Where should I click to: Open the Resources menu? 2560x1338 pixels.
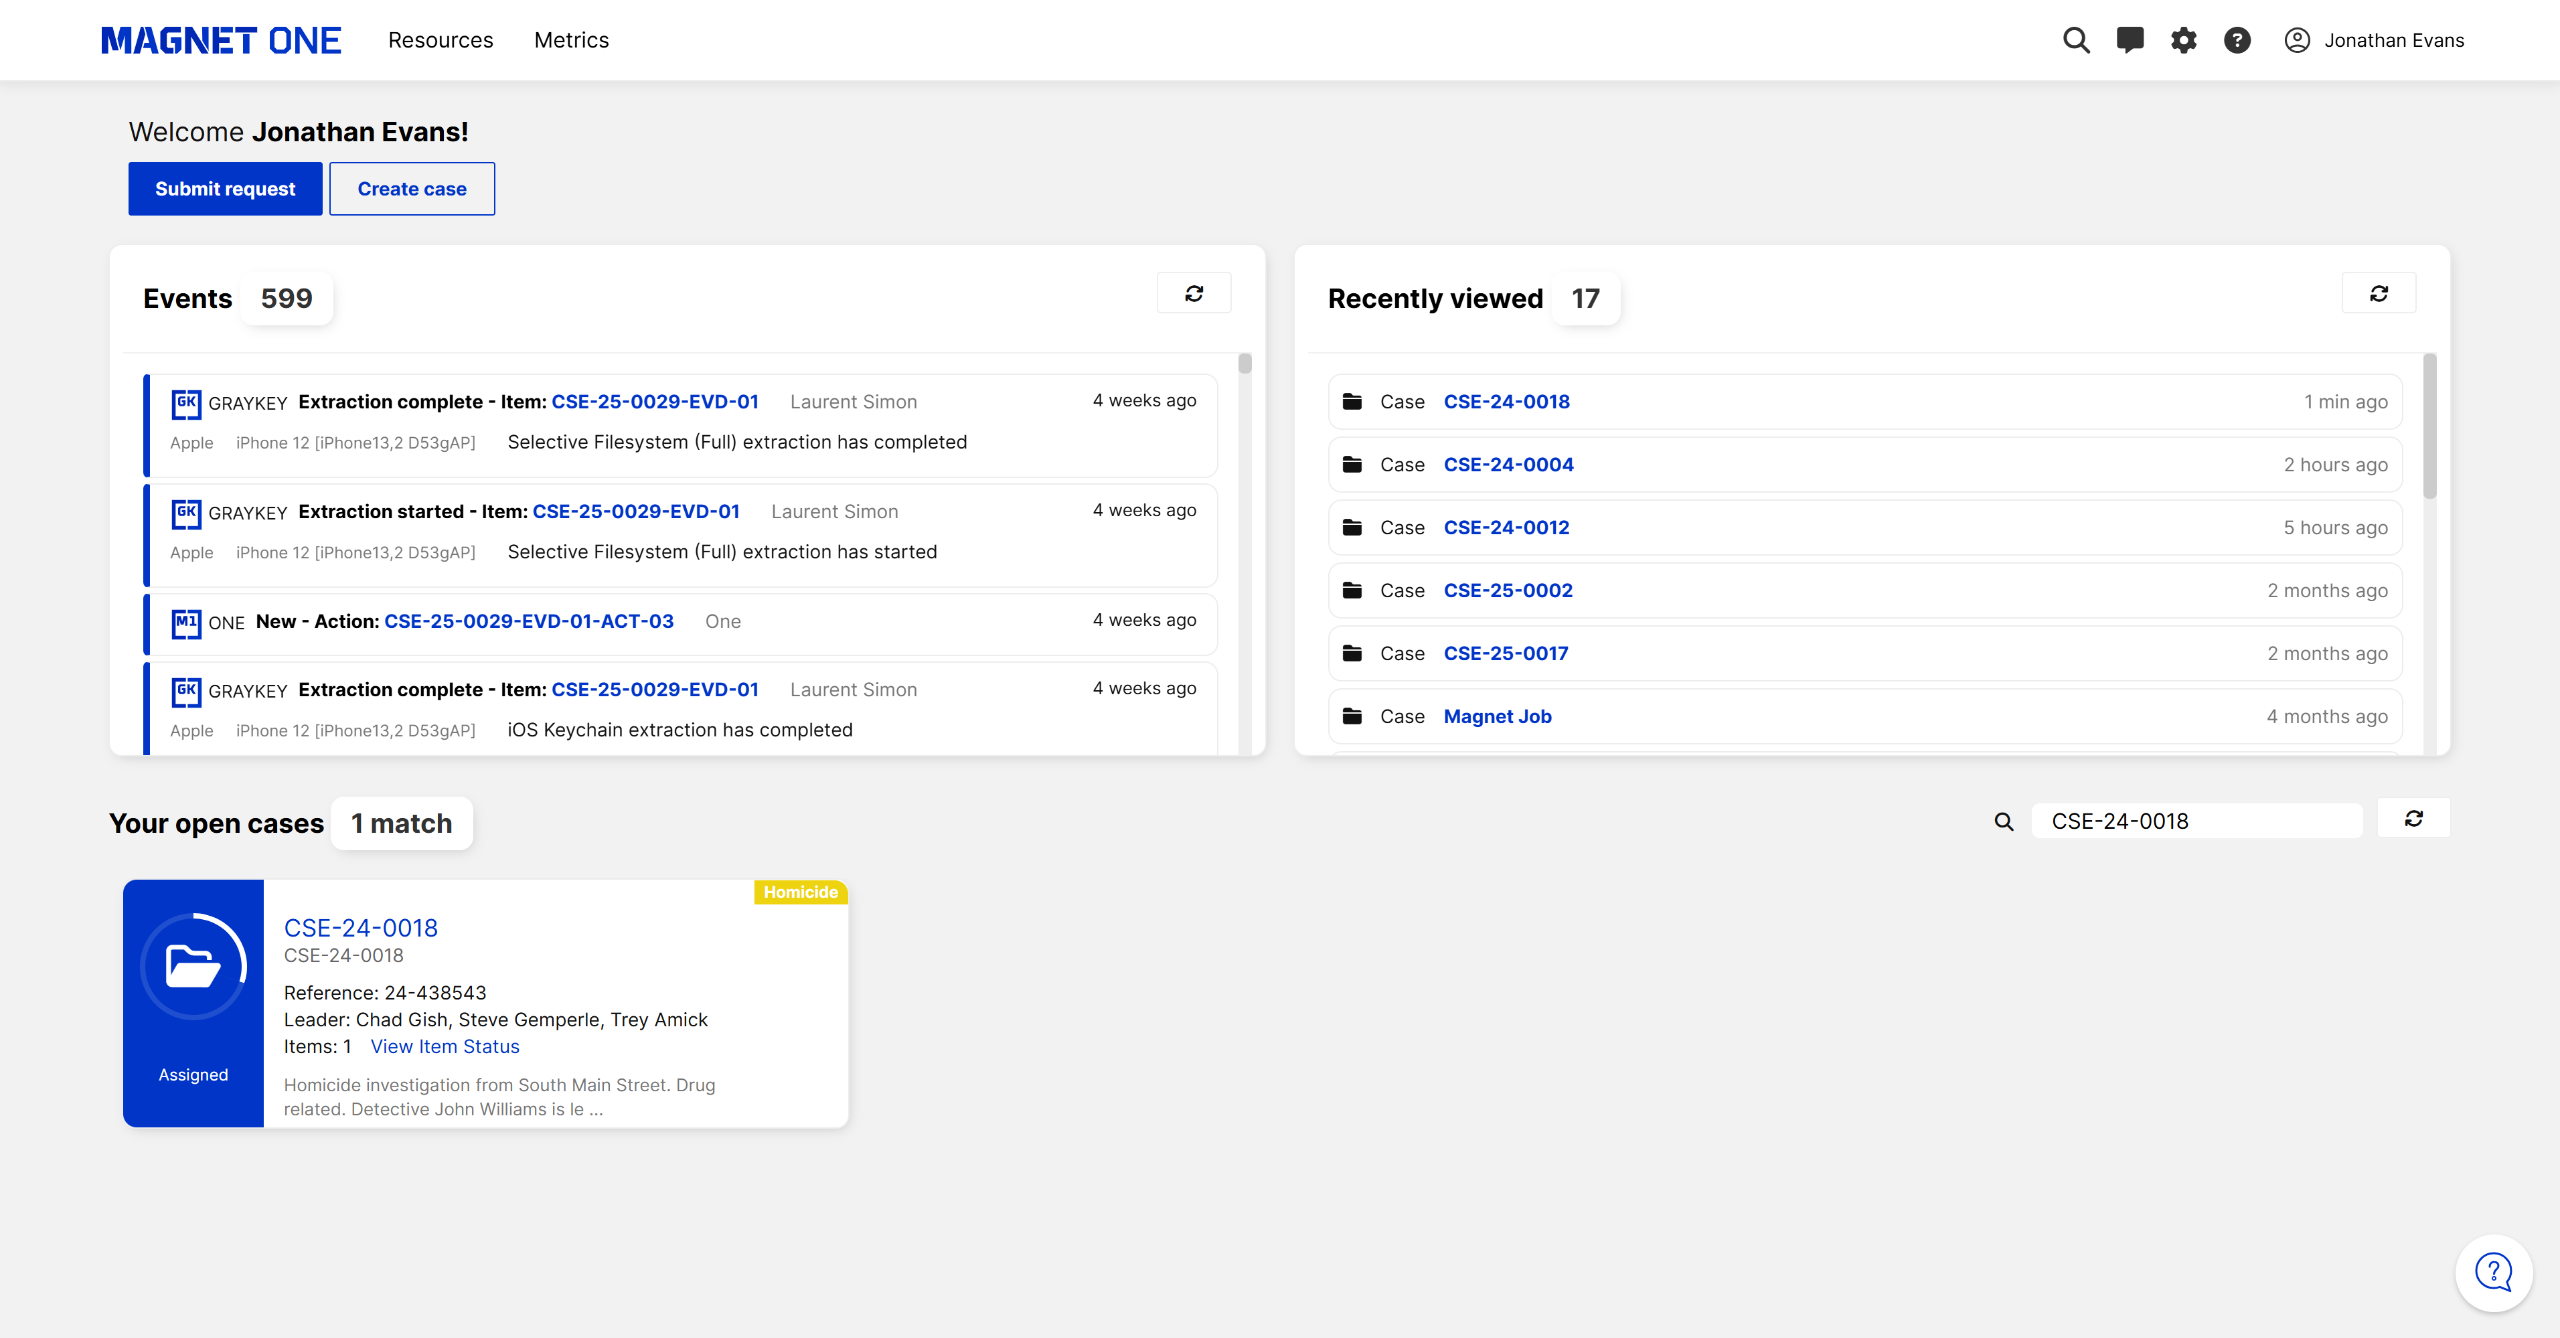tap(441, 40)
